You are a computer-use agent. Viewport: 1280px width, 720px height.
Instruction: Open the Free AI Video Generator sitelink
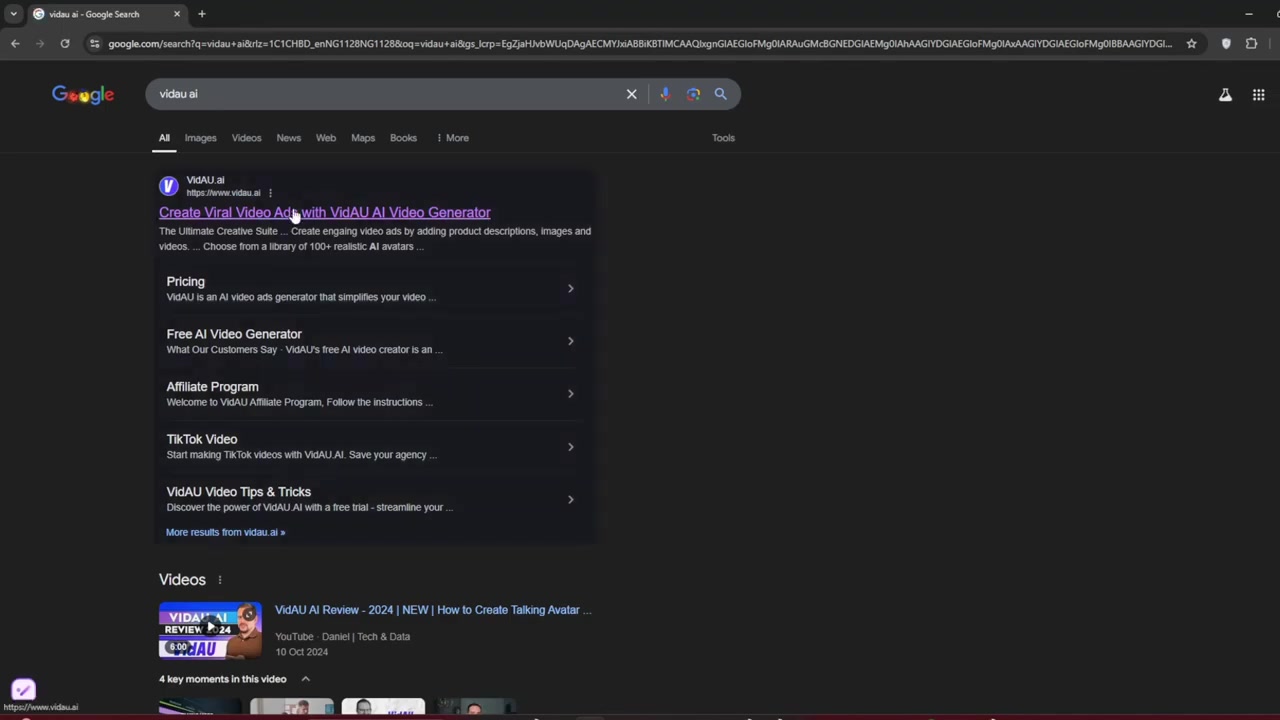[x=234, y=334]
